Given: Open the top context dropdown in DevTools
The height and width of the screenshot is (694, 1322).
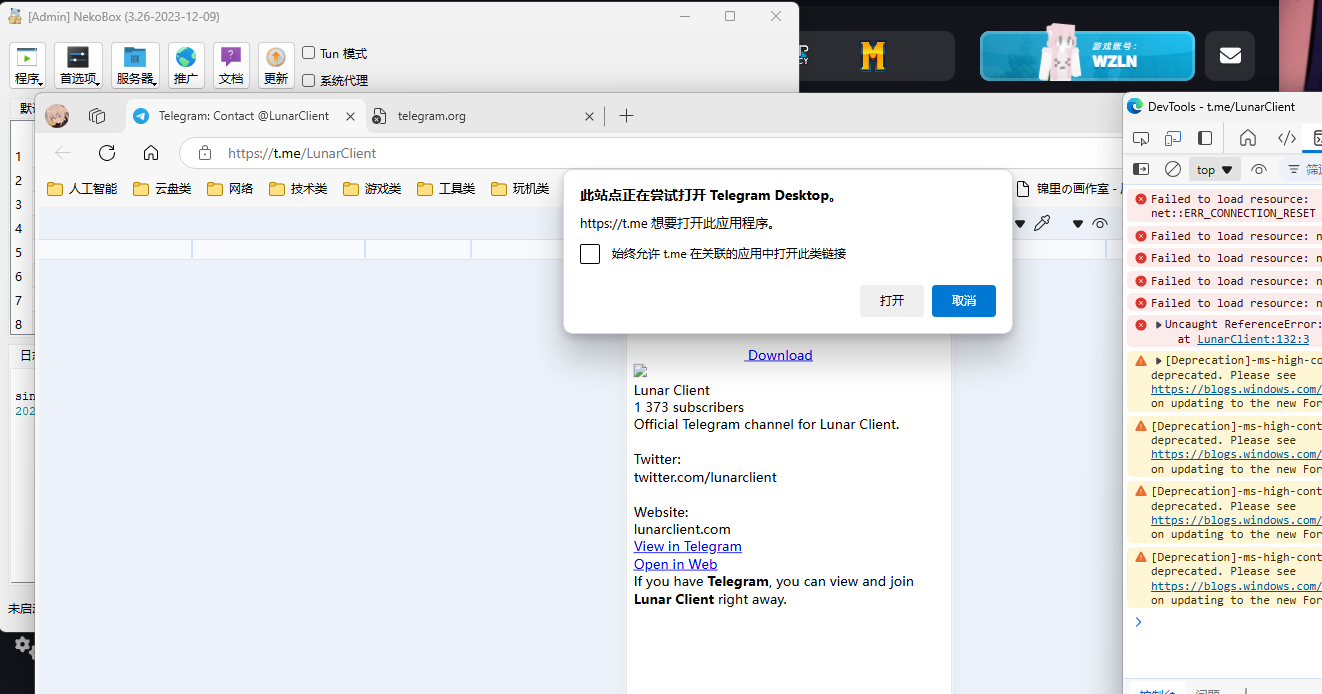Looking at the screenshot, I should click(1215, 170).
